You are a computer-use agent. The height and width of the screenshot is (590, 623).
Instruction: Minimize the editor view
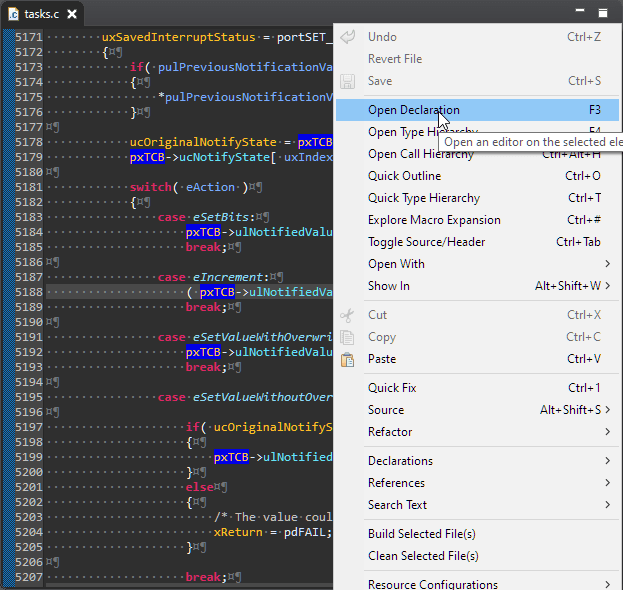point(580,11)
